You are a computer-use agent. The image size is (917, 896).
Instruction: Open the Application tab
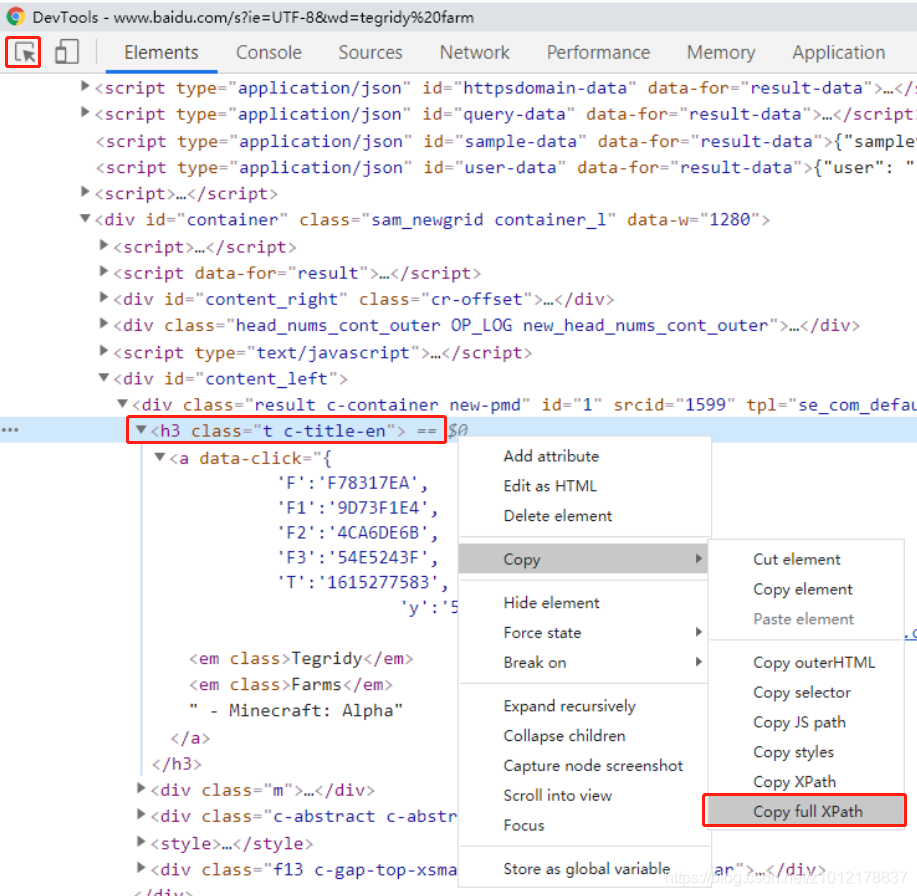[x=838, y=53]
